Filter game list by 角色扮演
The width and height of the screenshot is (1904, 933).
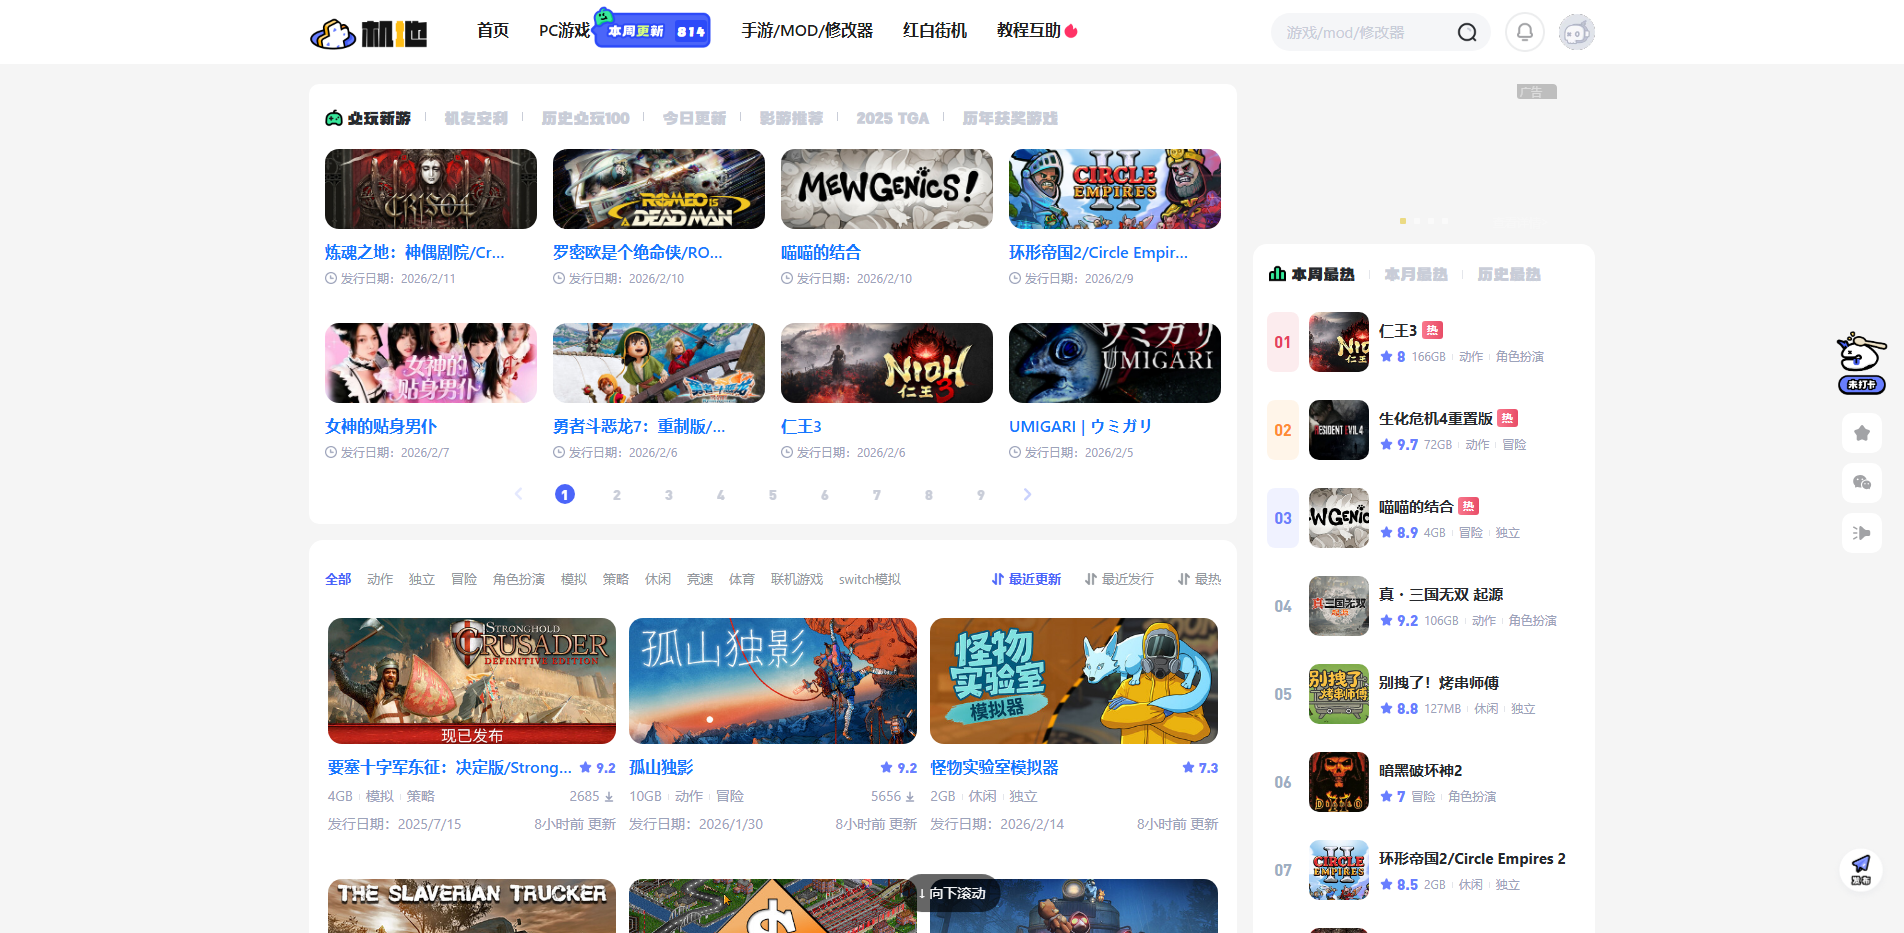[518, 579]
